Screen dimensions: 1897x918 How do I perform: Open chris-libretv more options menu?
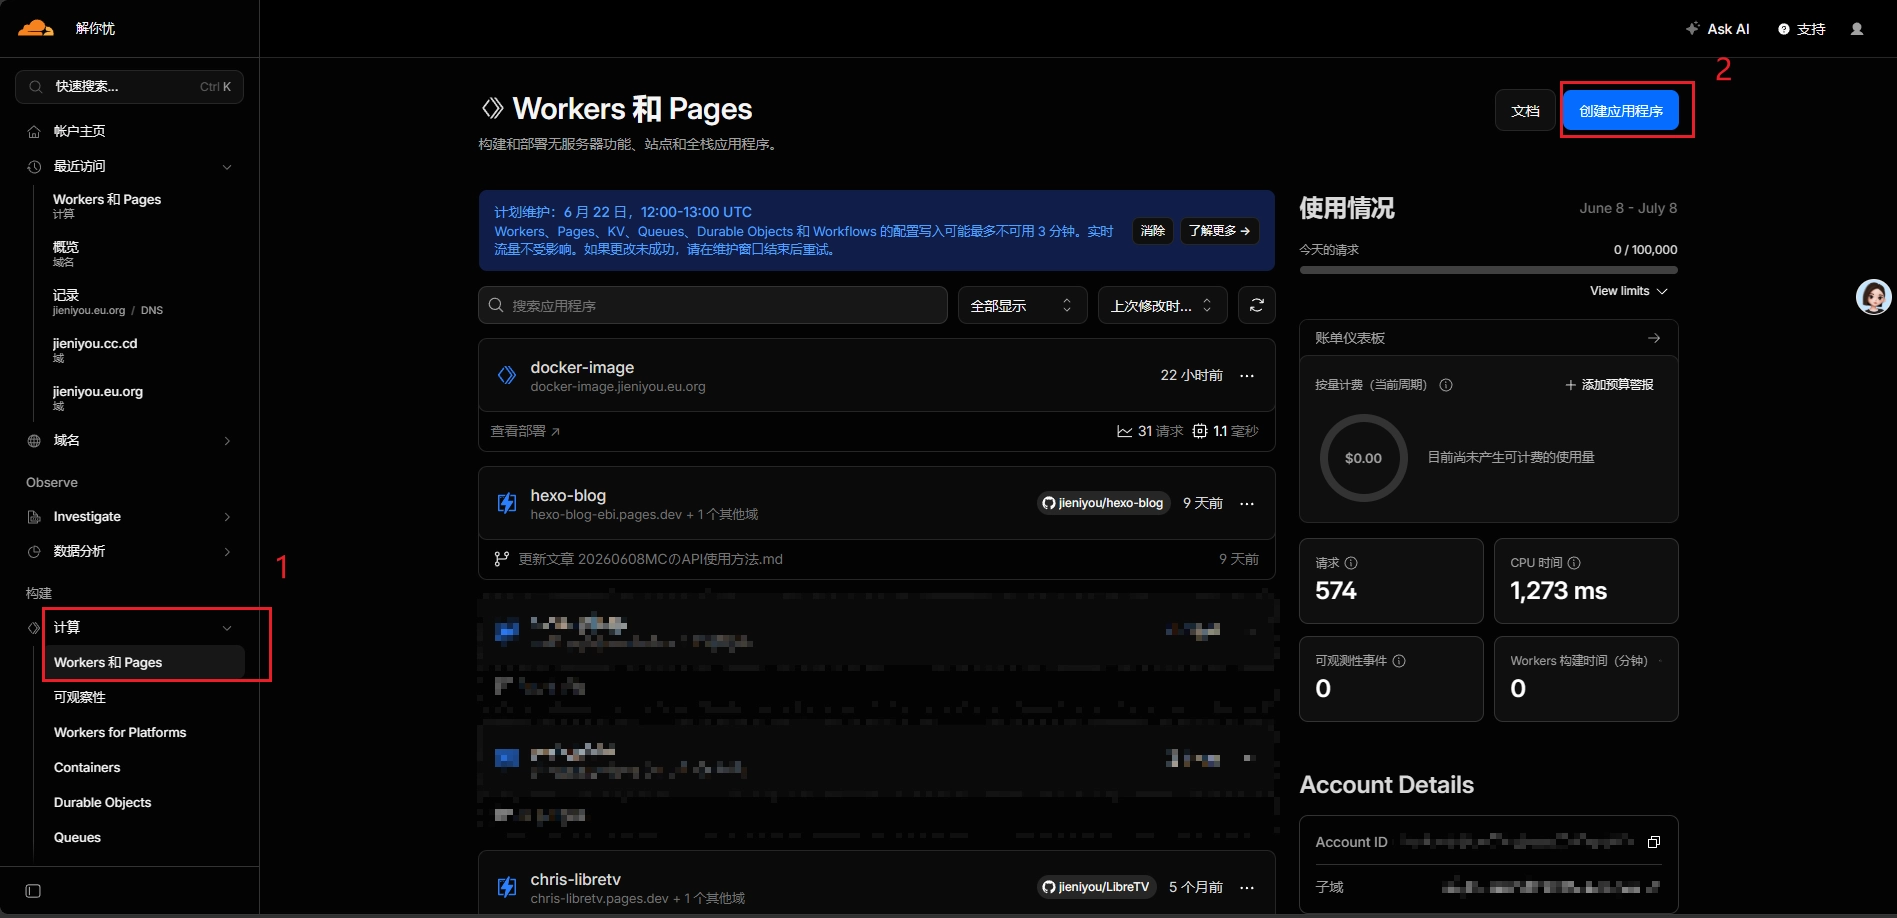pos(1247,887)
